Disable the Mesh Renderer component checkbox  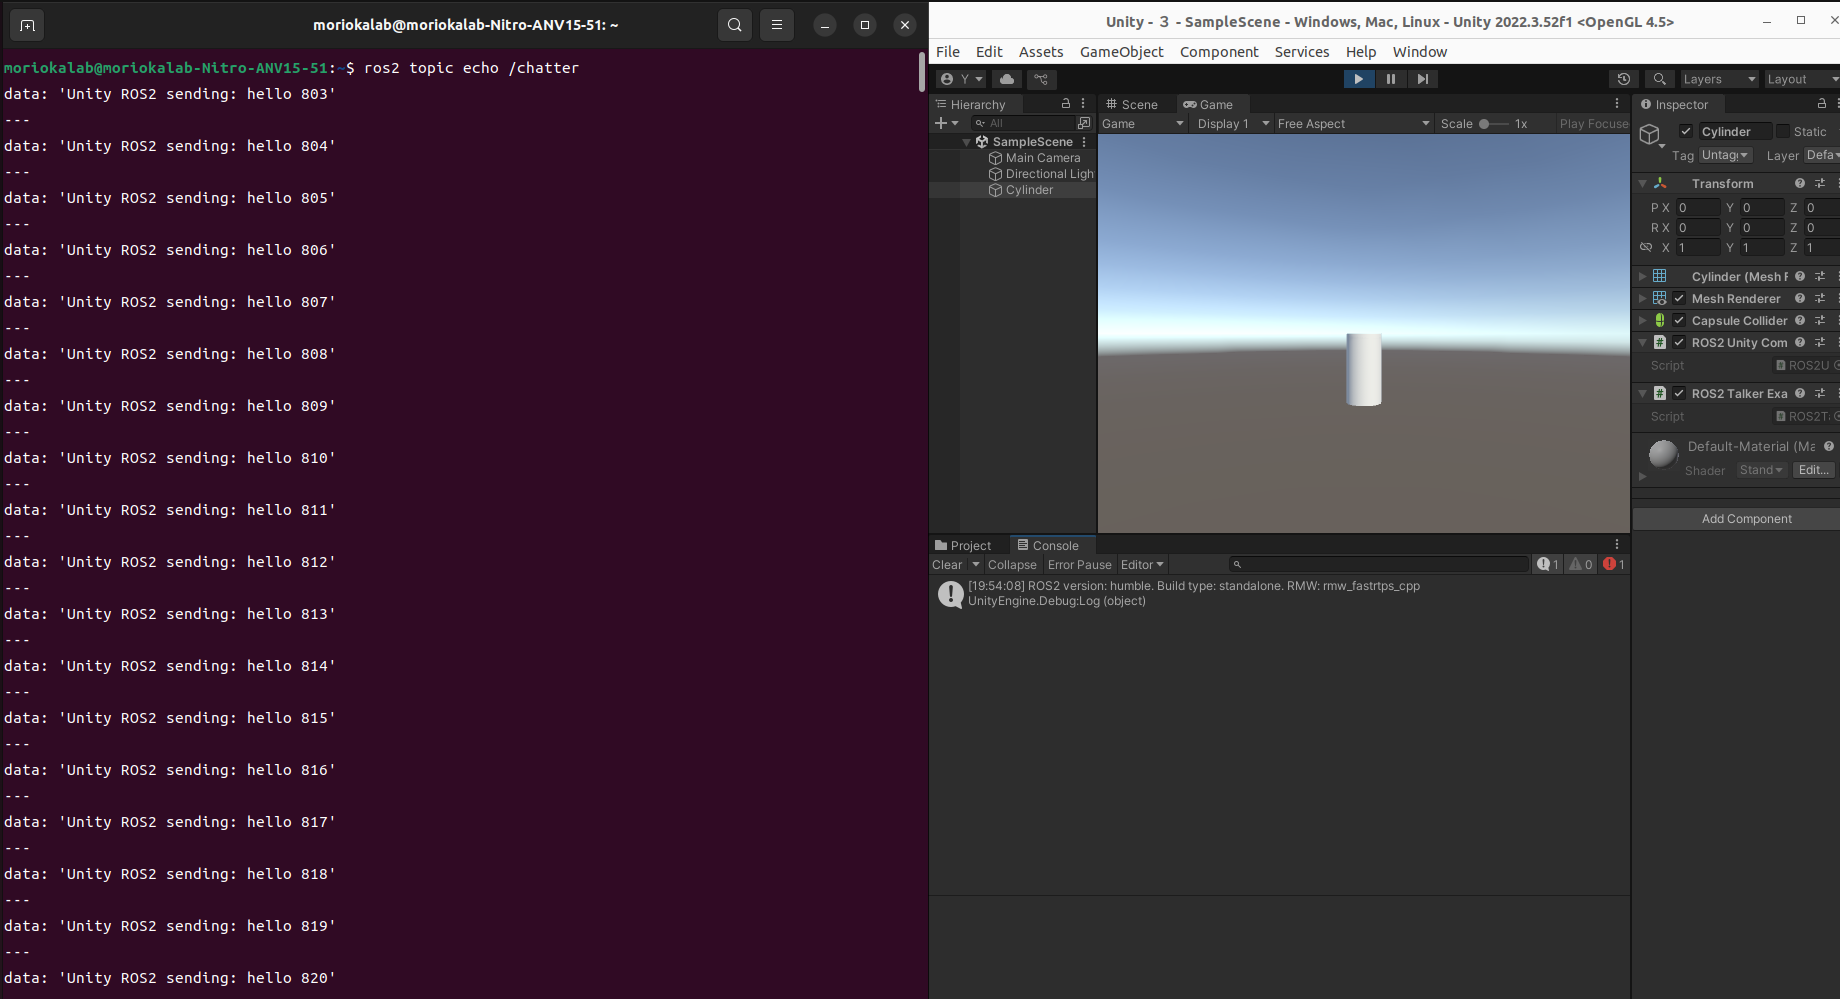pos(1679,298)
